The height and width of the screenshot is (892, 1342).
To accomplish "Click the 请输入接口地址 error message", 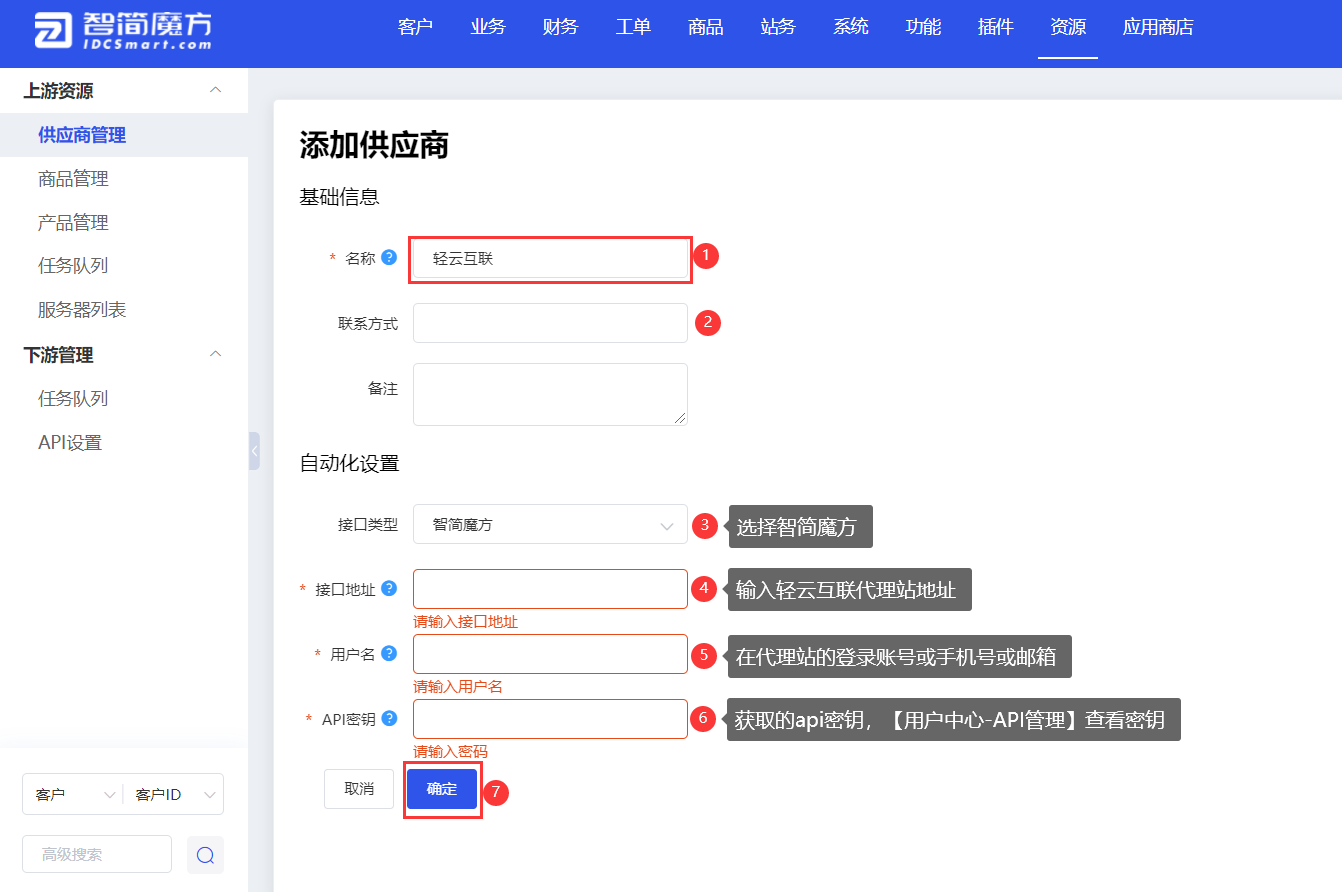I will coord(466,622).
